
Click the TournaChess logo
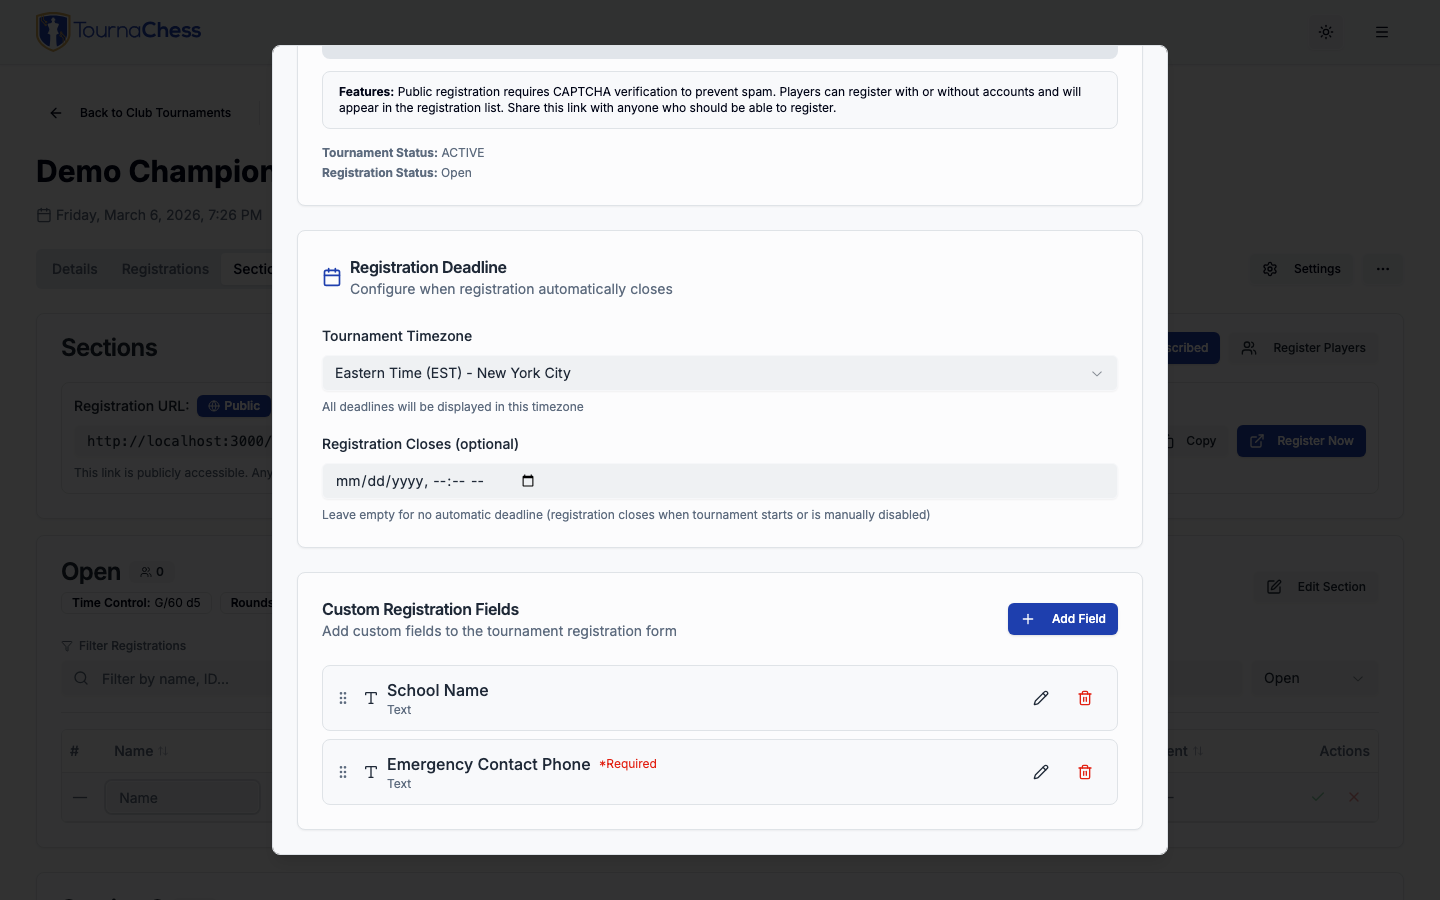point(119,31)
